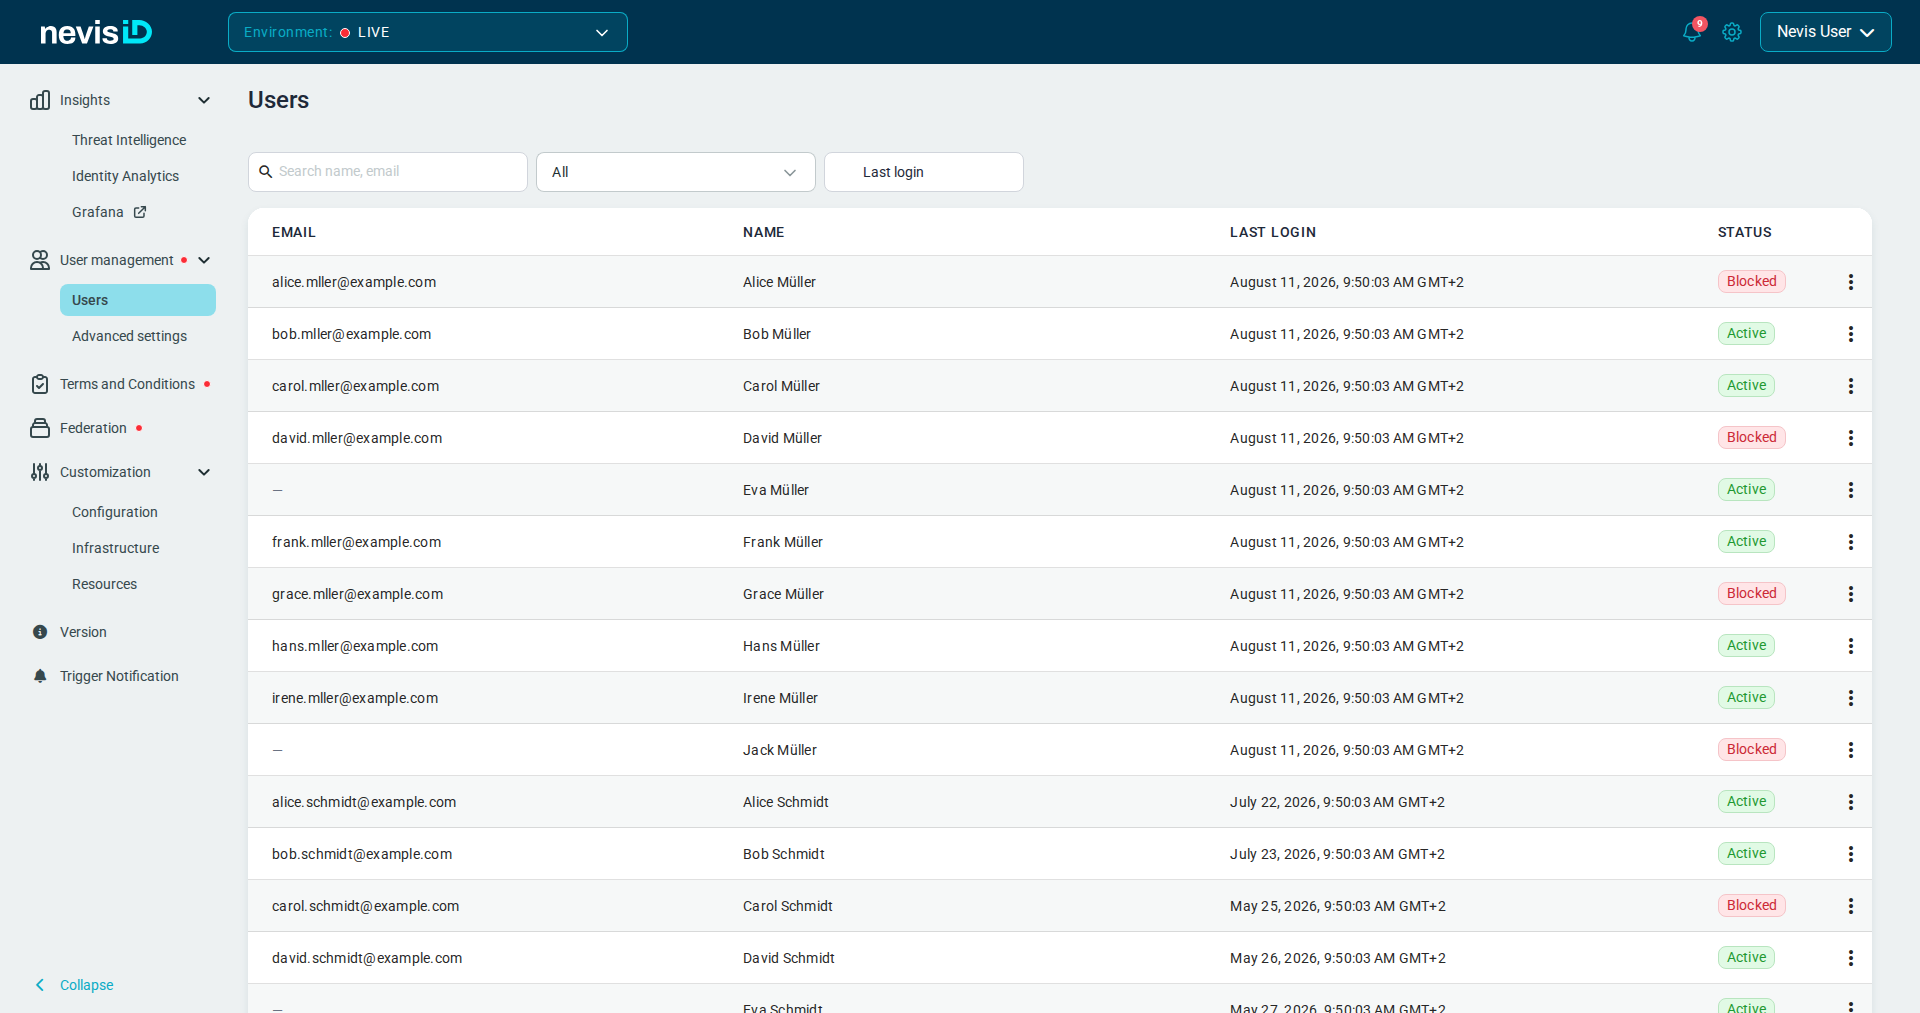
Task: Collapse the Customization section chevron
Action: point(204,472)
